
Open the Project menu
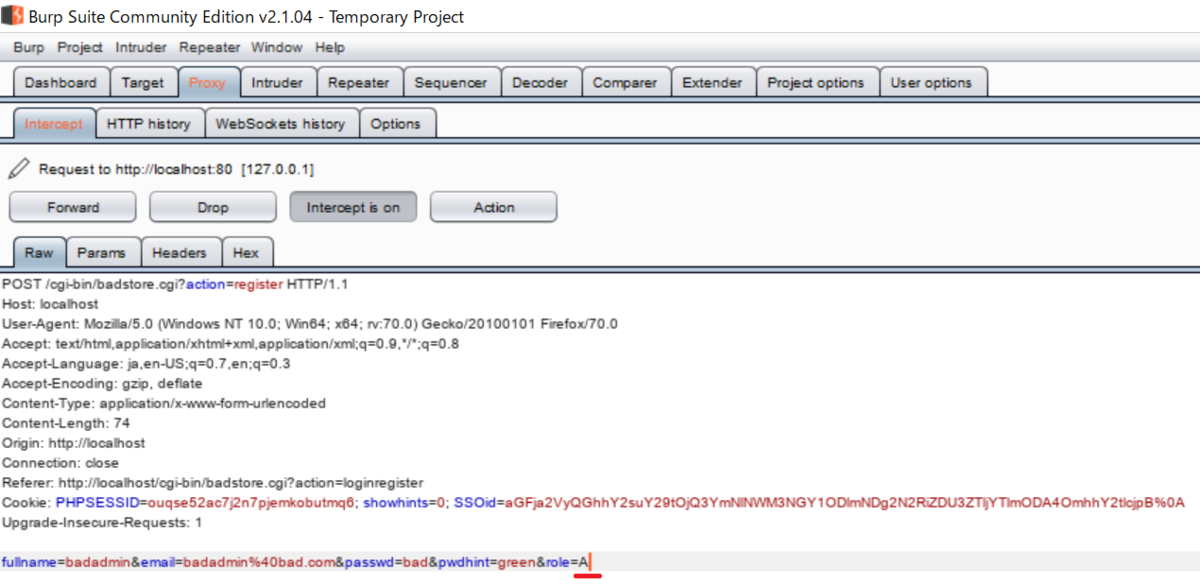click(x=80, y=47)
